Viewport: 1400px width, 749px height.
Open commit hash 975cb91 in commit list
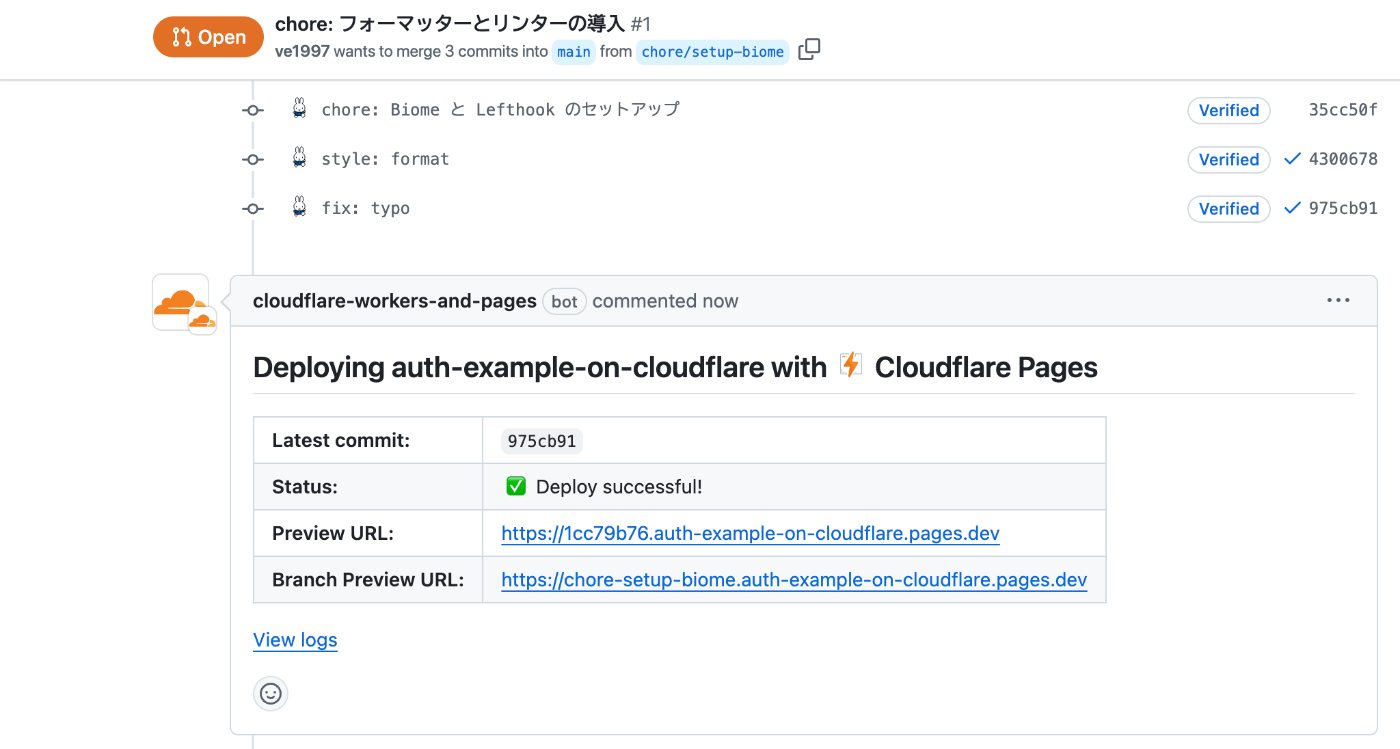(x=1343, y=208)
